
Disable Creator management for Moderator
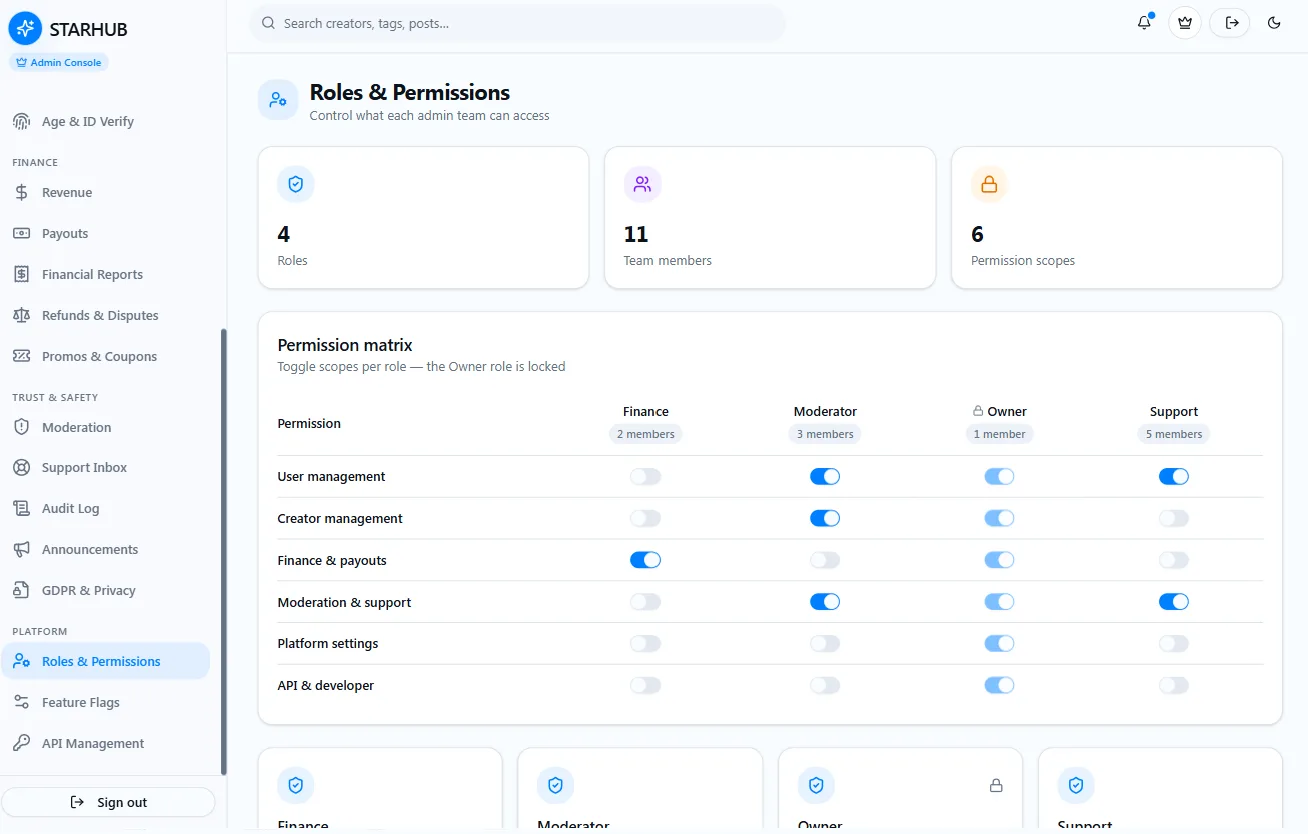[x=825, y=518]
